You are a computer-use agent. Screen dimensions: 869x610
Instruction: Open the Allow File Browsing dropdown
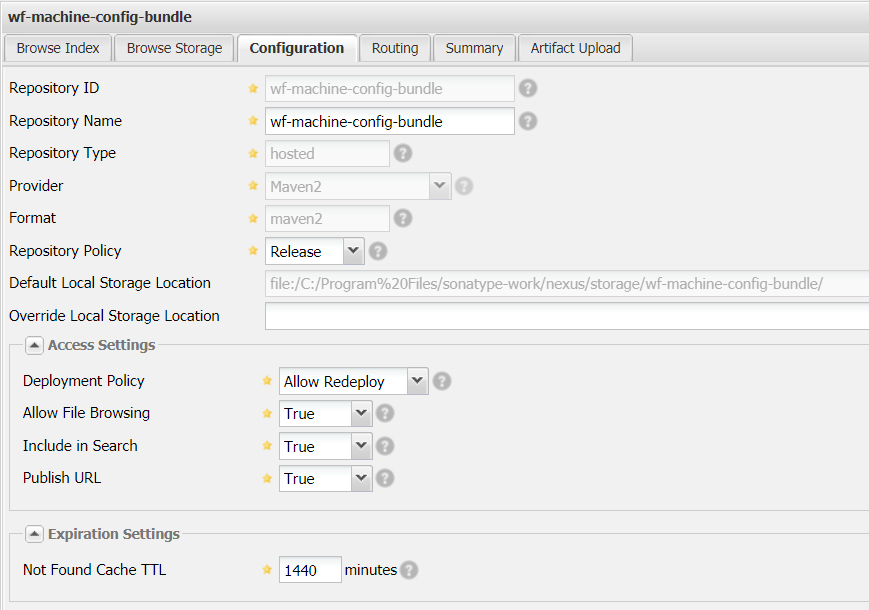[361, 413]
